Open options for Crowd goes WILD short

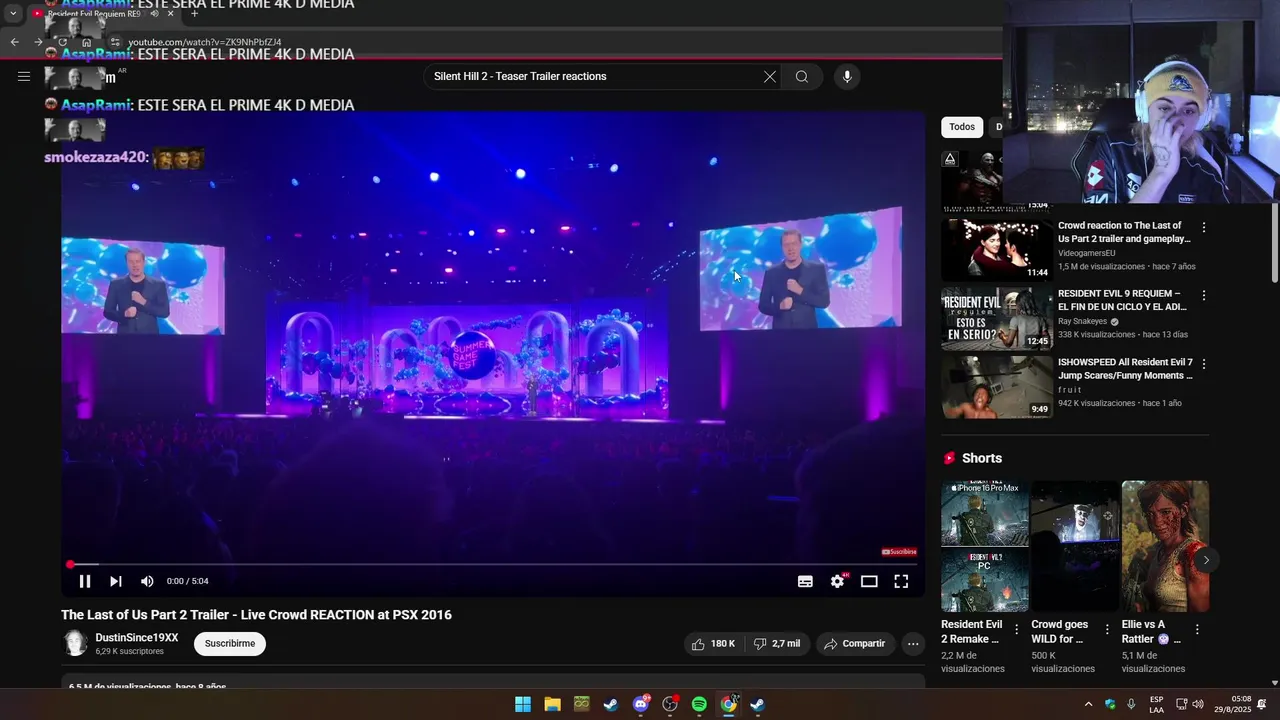[x=1107, y=629]
